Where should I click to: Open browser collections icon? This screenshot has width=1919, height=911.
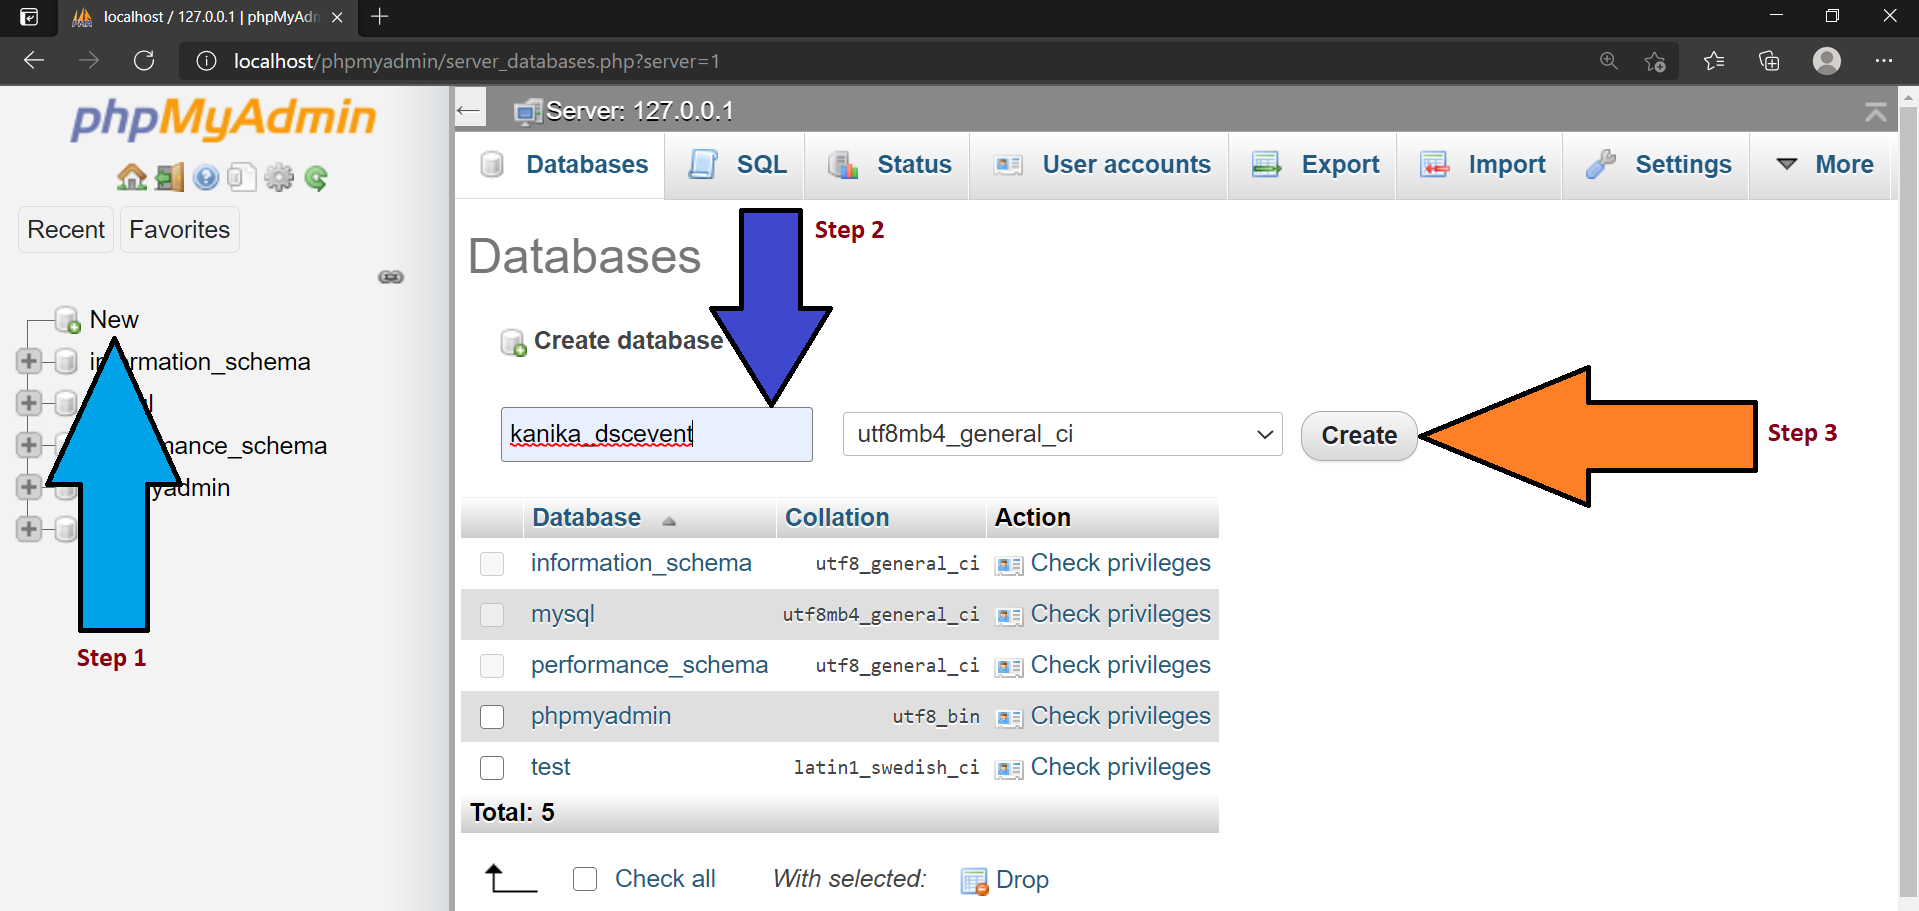point(1769,61)
